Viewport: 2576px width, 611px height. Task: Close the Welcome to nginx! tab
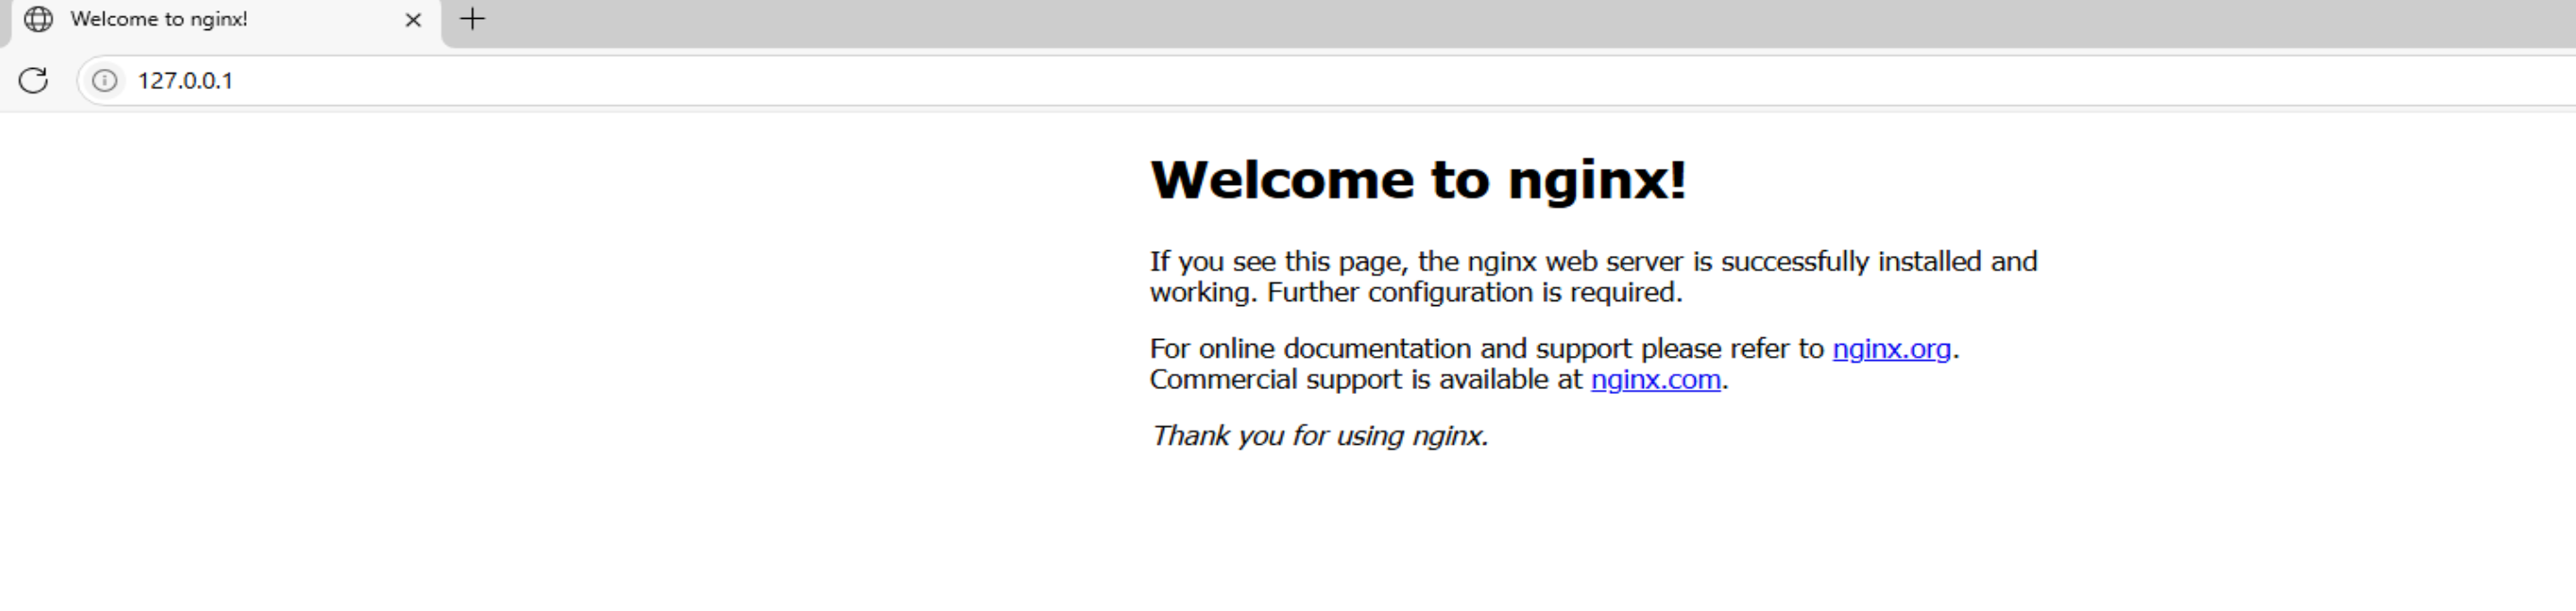413,20
